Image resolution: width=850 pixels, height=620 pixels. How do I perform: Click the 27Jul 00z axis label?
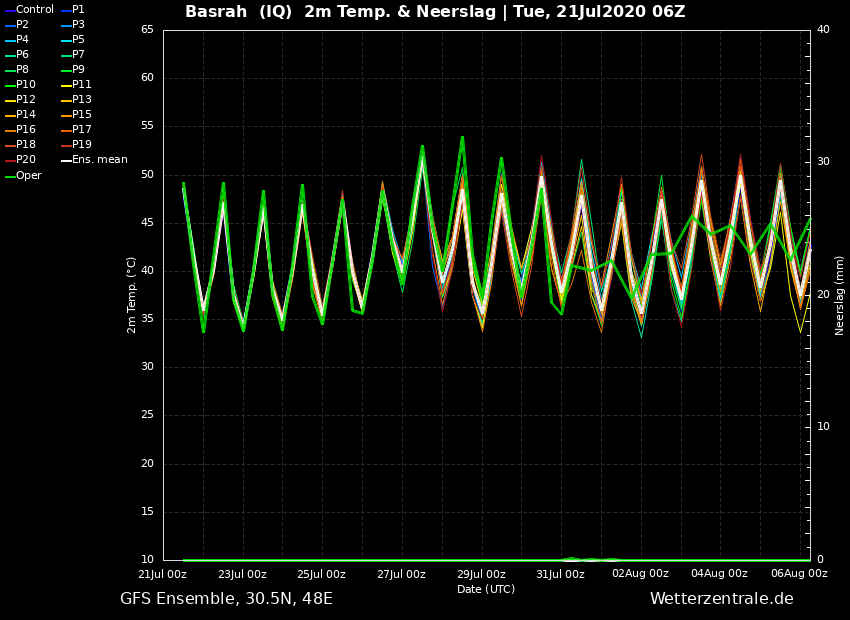pyautogui.click(x=401, y=574)
